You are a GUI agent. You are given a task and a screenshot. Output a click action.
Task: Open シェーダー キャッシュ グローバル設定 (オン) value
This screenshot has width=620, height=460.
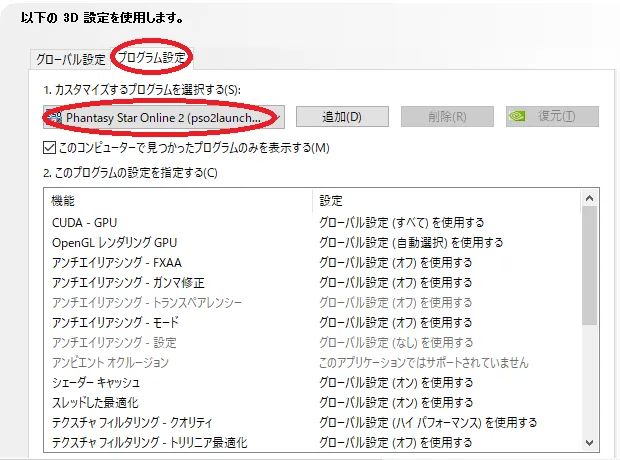(x=396, y=382)
